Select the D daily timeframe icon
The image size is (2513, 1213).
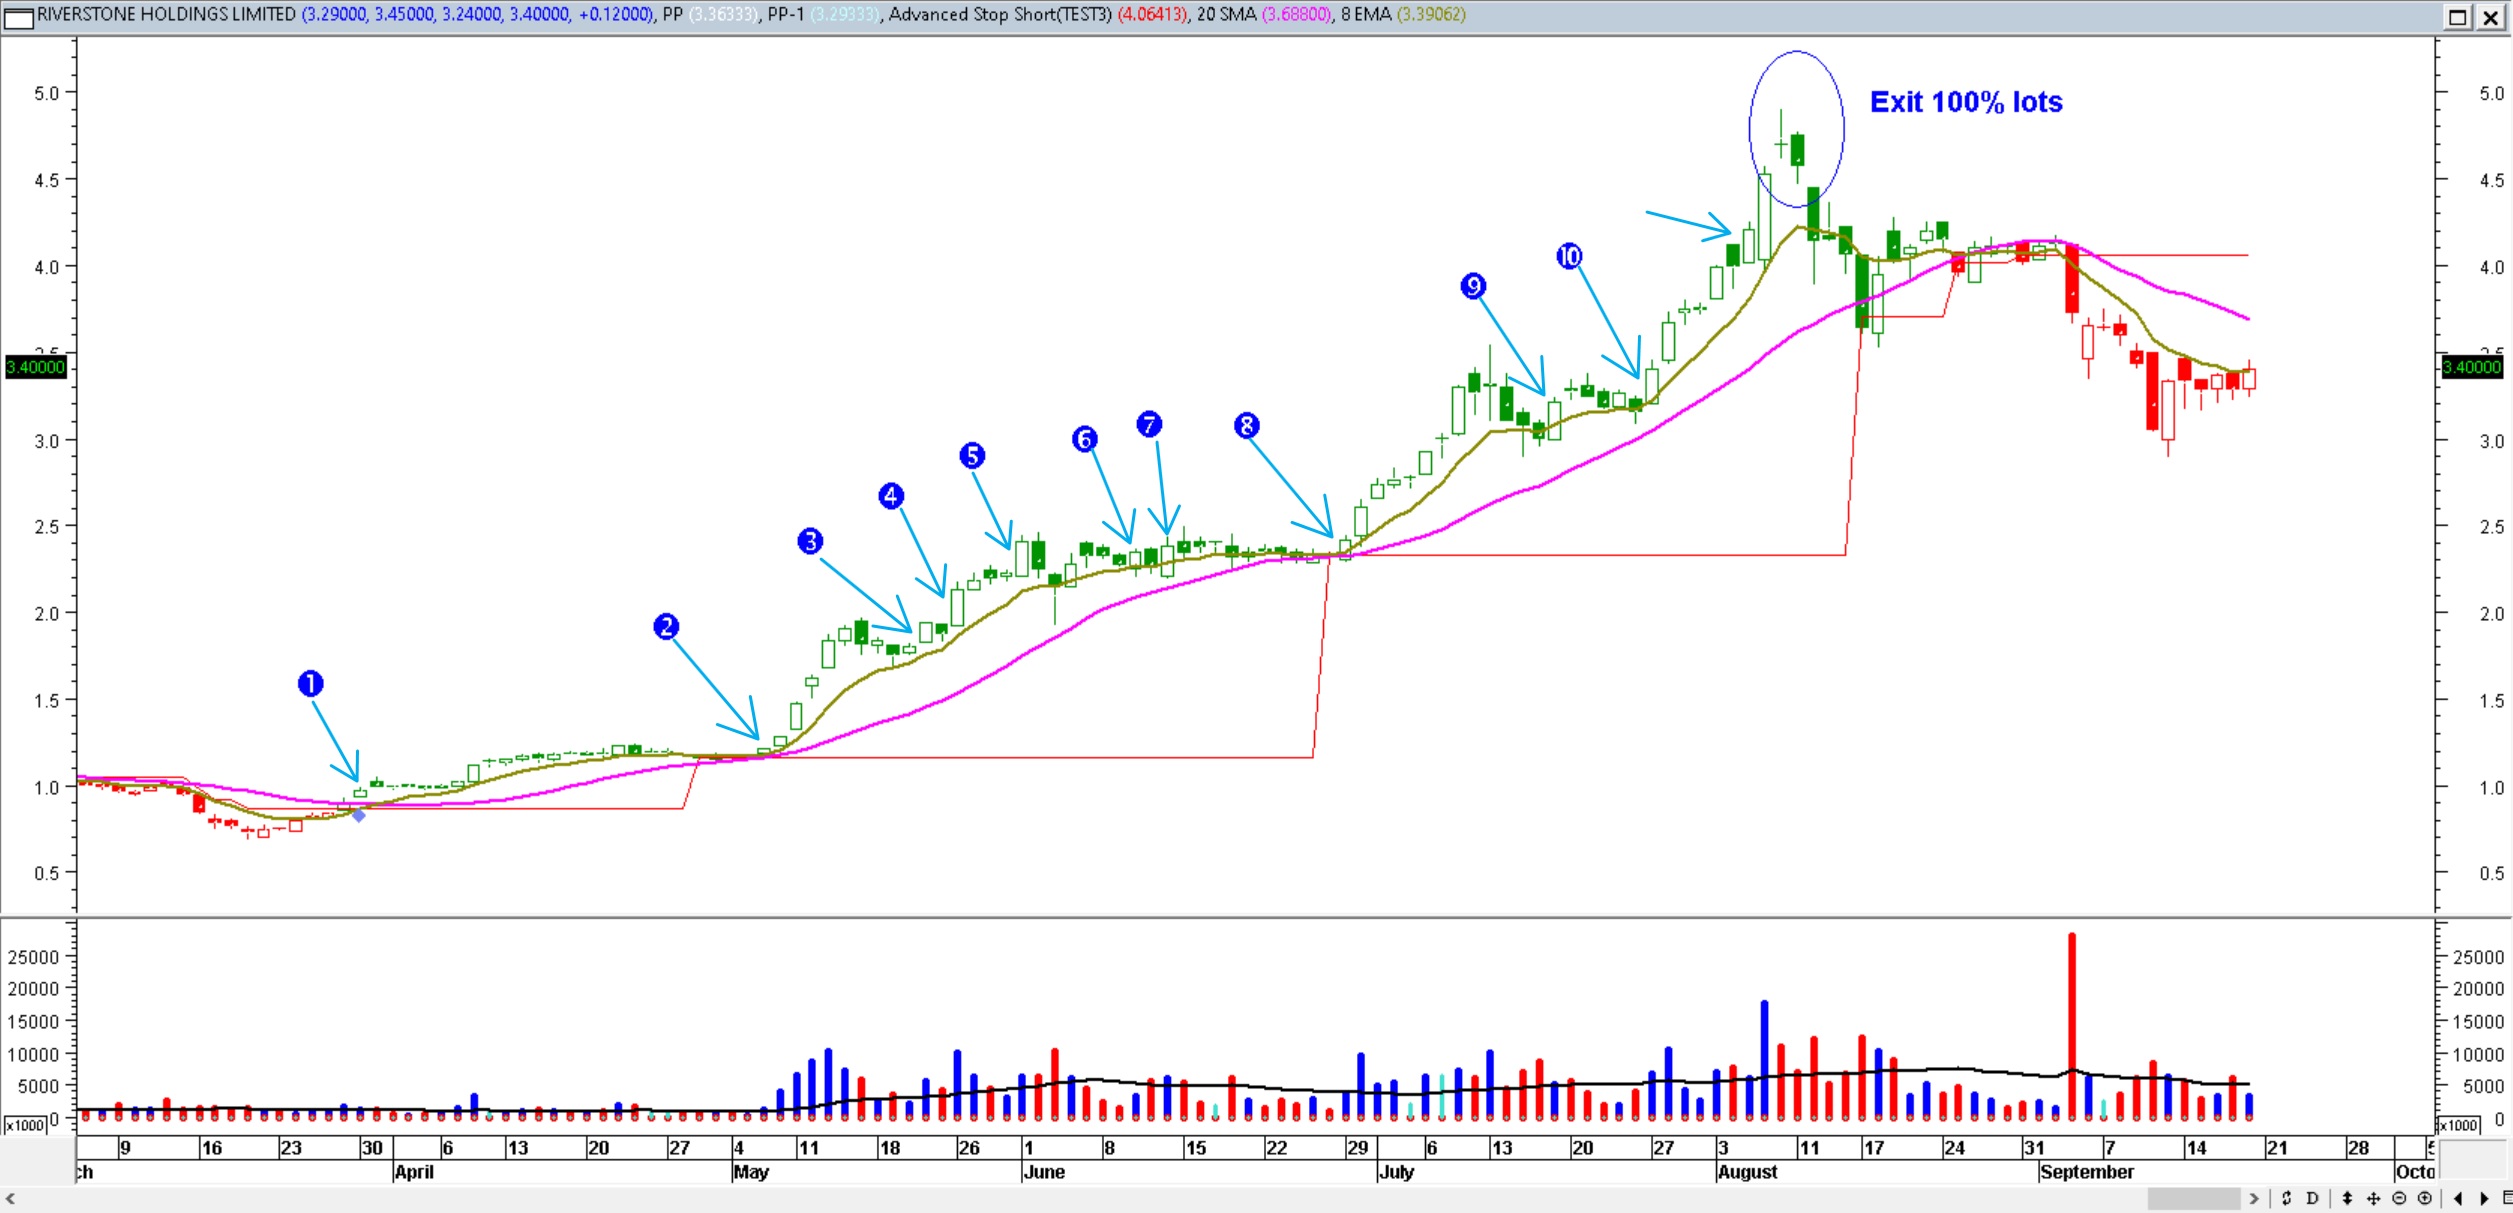click(x=2312, y=1198)
